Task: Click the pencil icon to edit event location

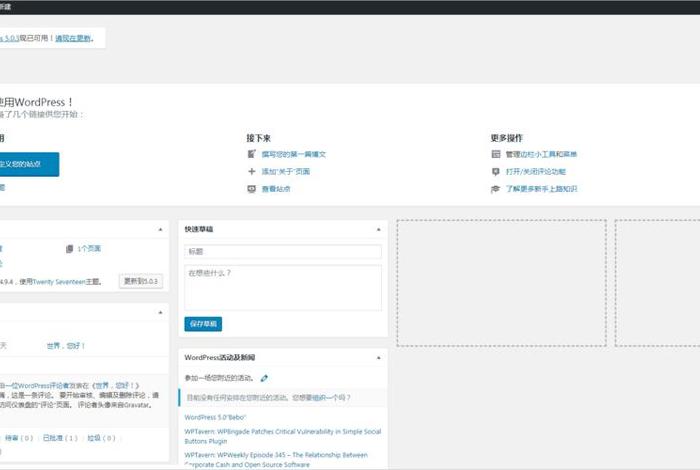Action: [x=264, y=378]
